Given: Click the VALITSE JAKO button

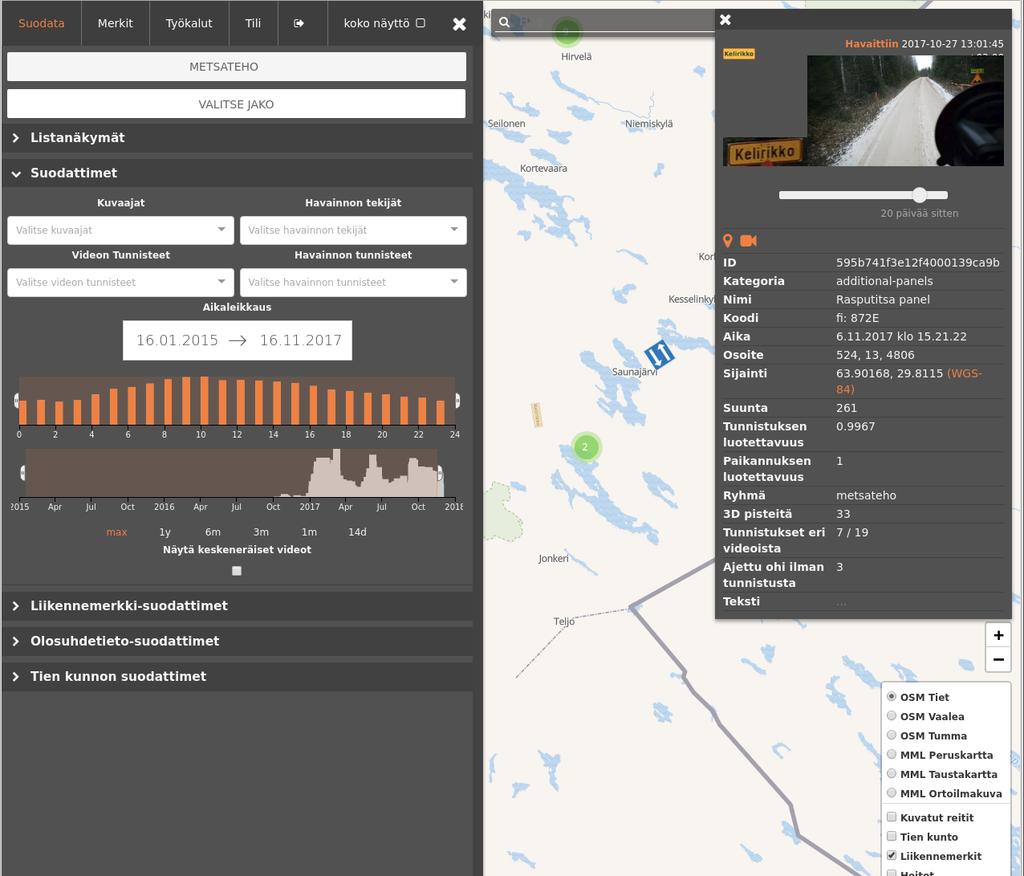Looking at the screenshot, I should tap(236, 104).
